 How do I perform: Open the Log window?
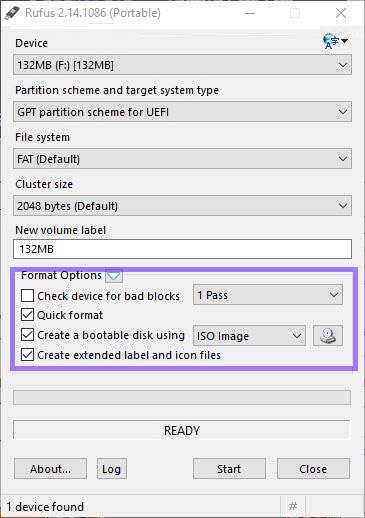(x=112, y=469)
